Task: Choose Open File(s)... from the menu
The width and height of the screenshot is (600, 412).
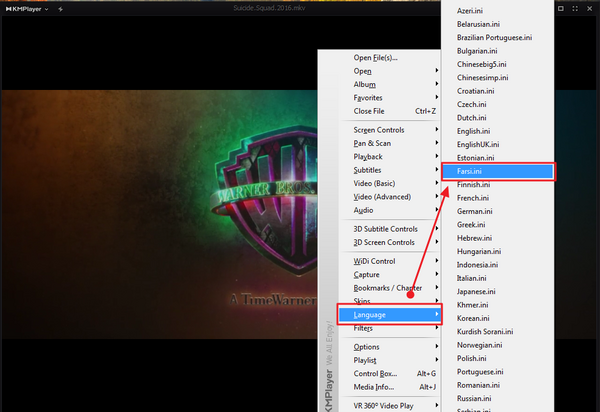Action: (x=390, y=58)
